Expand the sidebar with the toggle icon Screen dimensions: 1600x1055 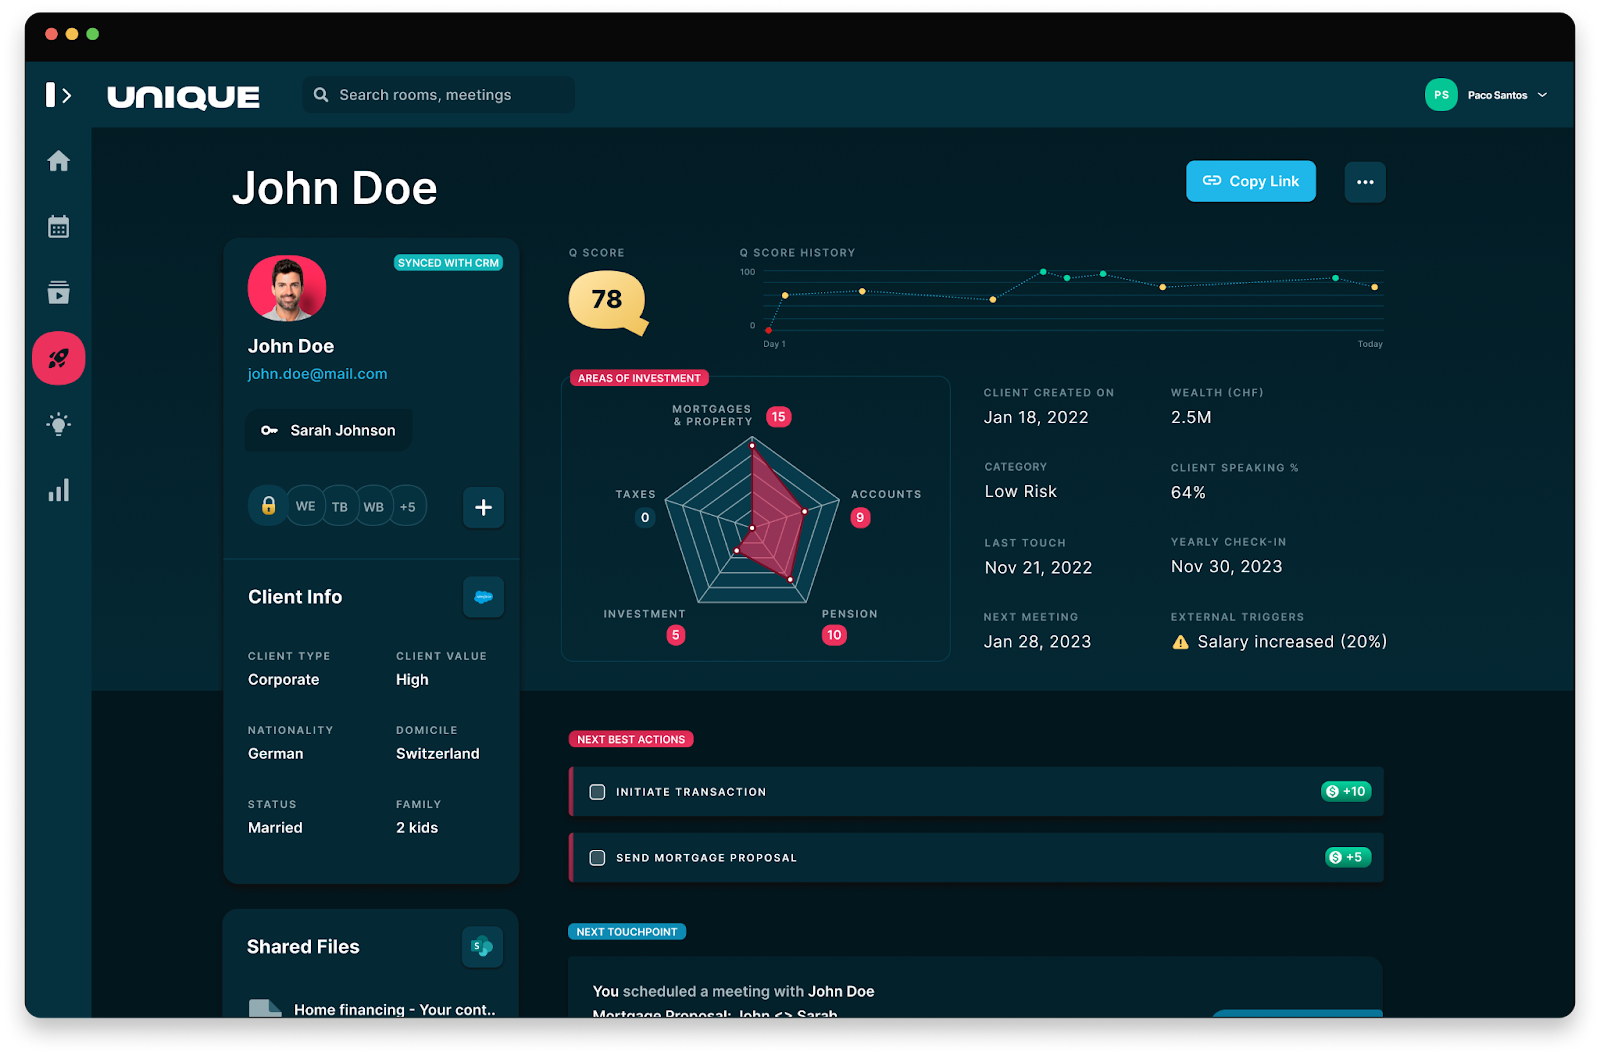coord(58,95)
